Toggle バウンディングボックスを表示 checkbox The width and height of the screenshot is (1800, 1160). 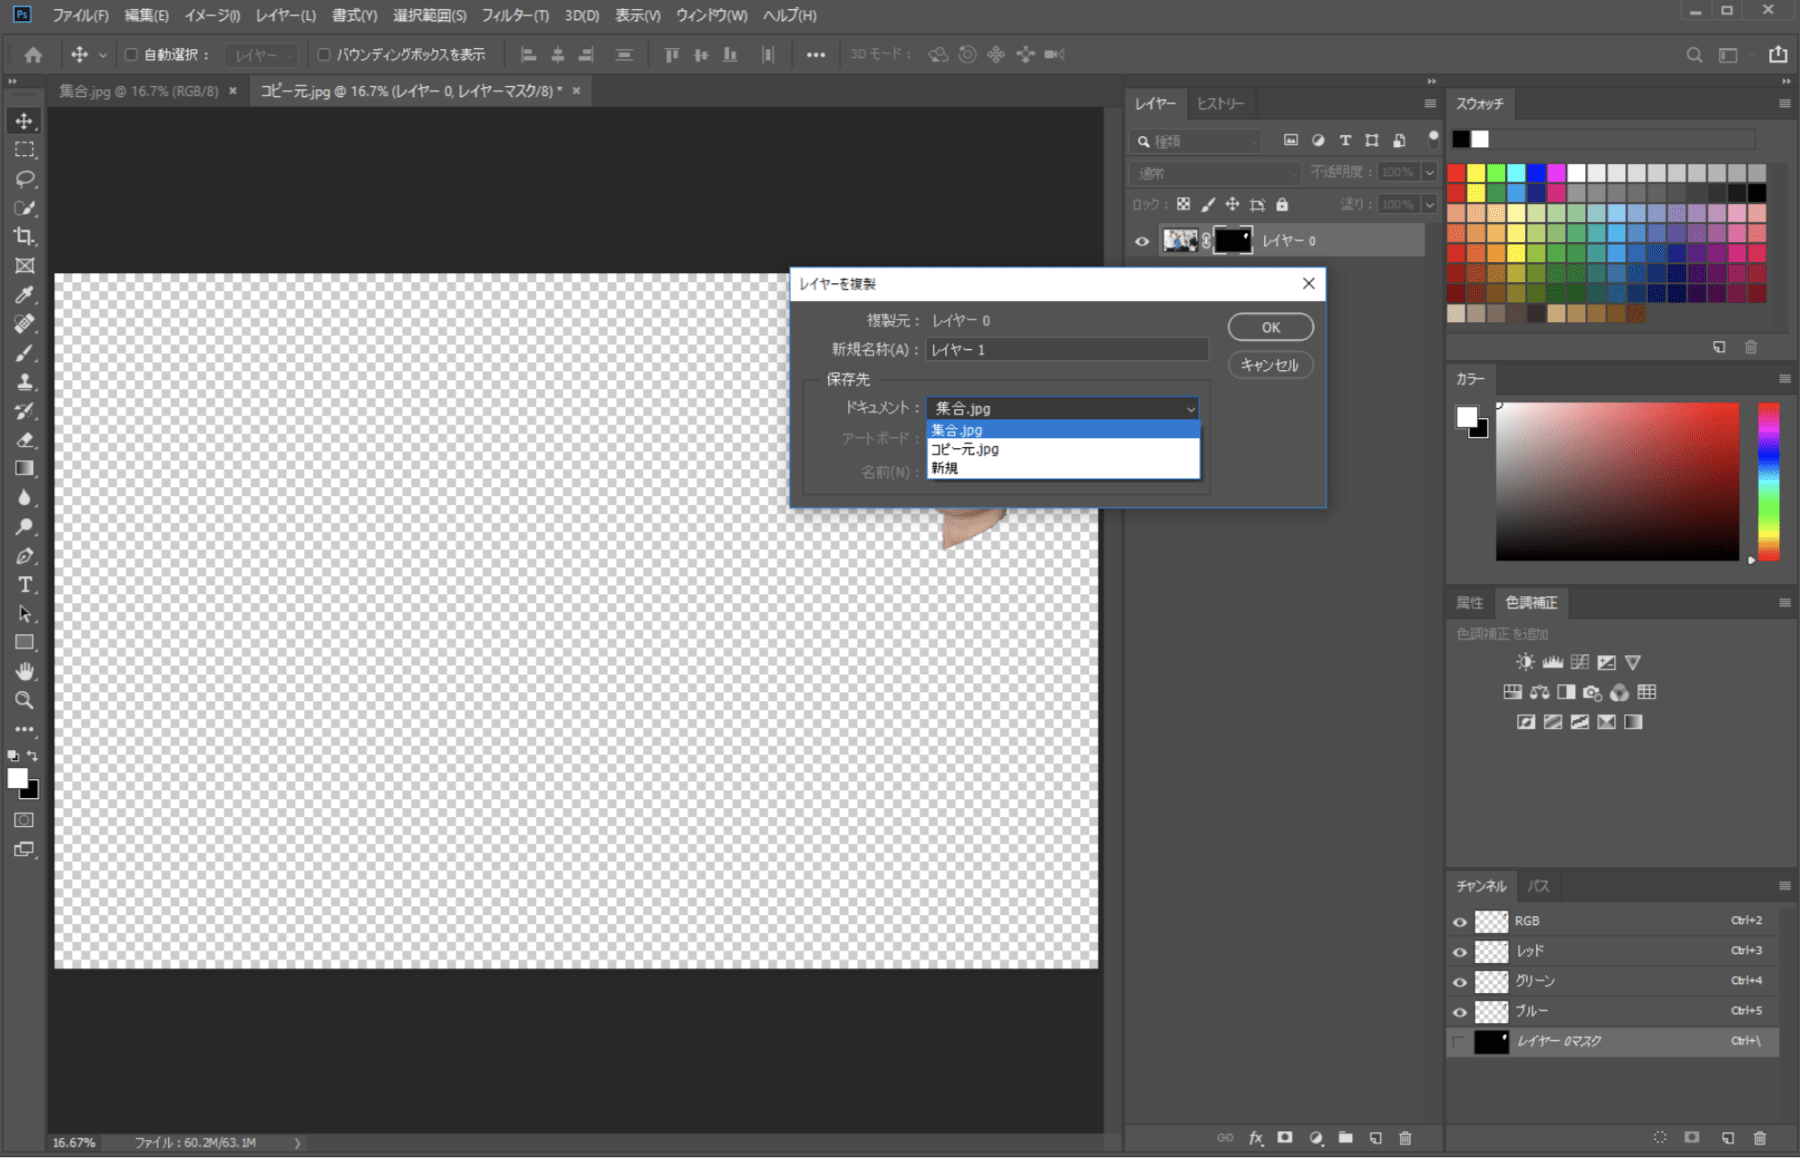click(x=324, y=55)
